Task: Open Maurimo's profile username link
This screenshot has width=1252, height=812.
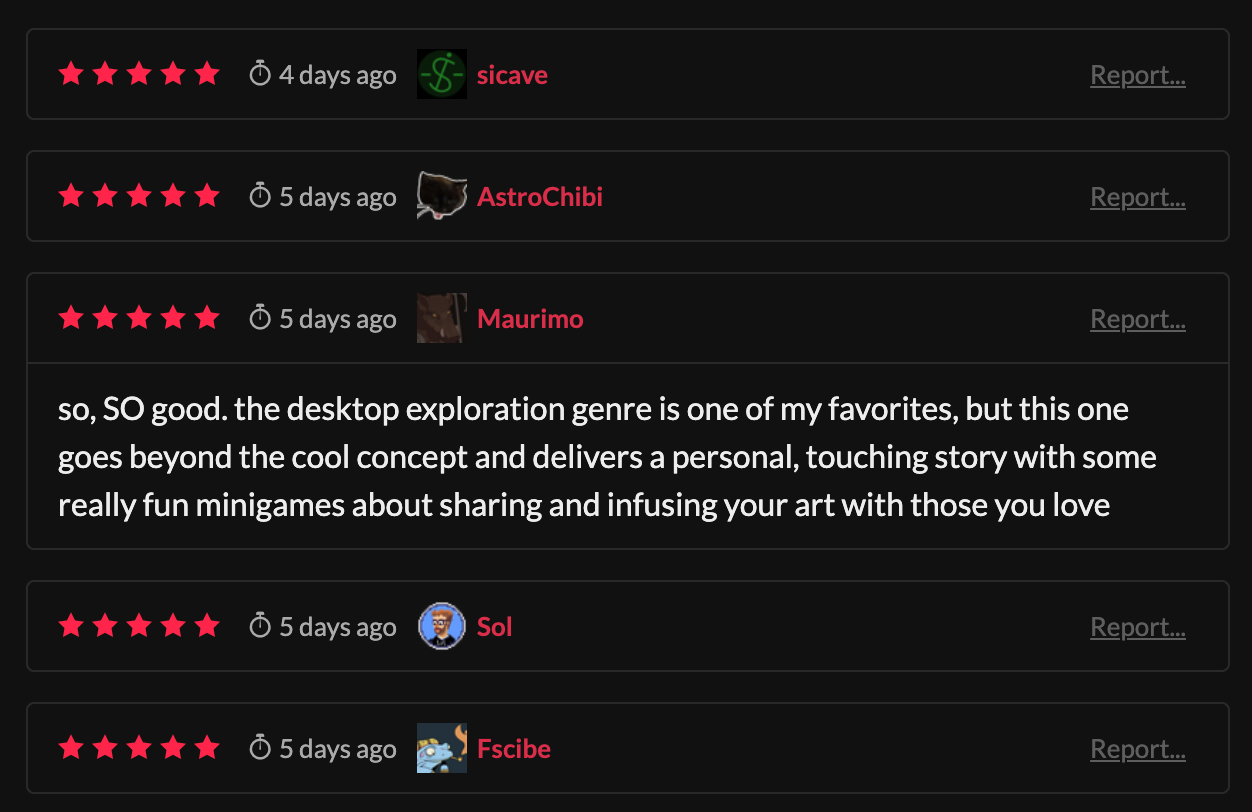Action: 530,319
